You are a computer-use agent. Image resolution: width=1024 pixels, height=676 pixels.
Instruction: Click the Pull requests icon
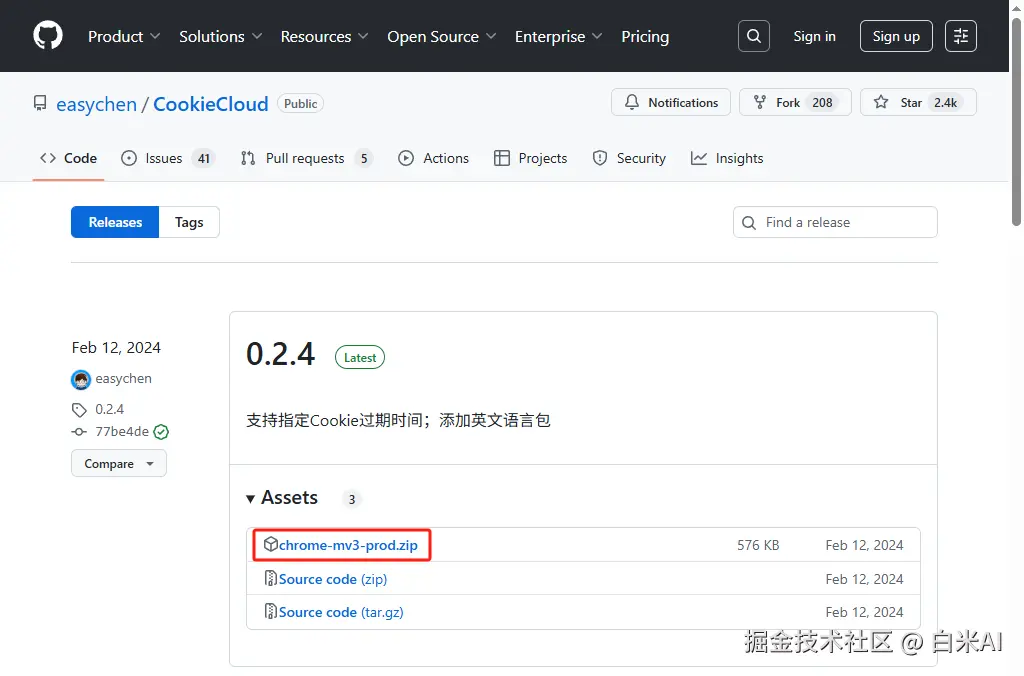[x=248, y=158]
